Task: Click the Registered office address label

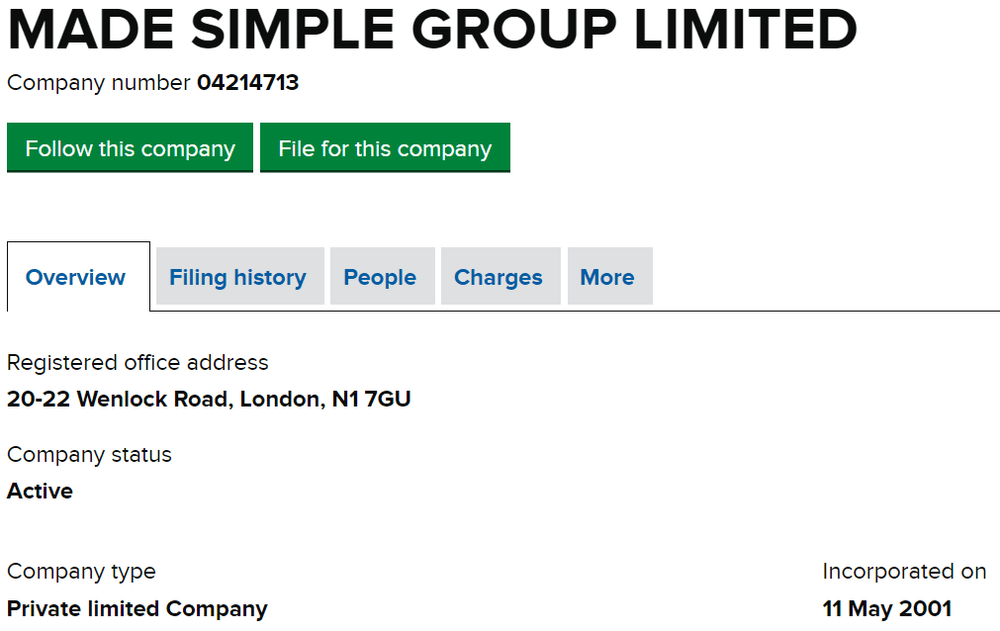Action: pyautogui.click(x=138, y=362)
